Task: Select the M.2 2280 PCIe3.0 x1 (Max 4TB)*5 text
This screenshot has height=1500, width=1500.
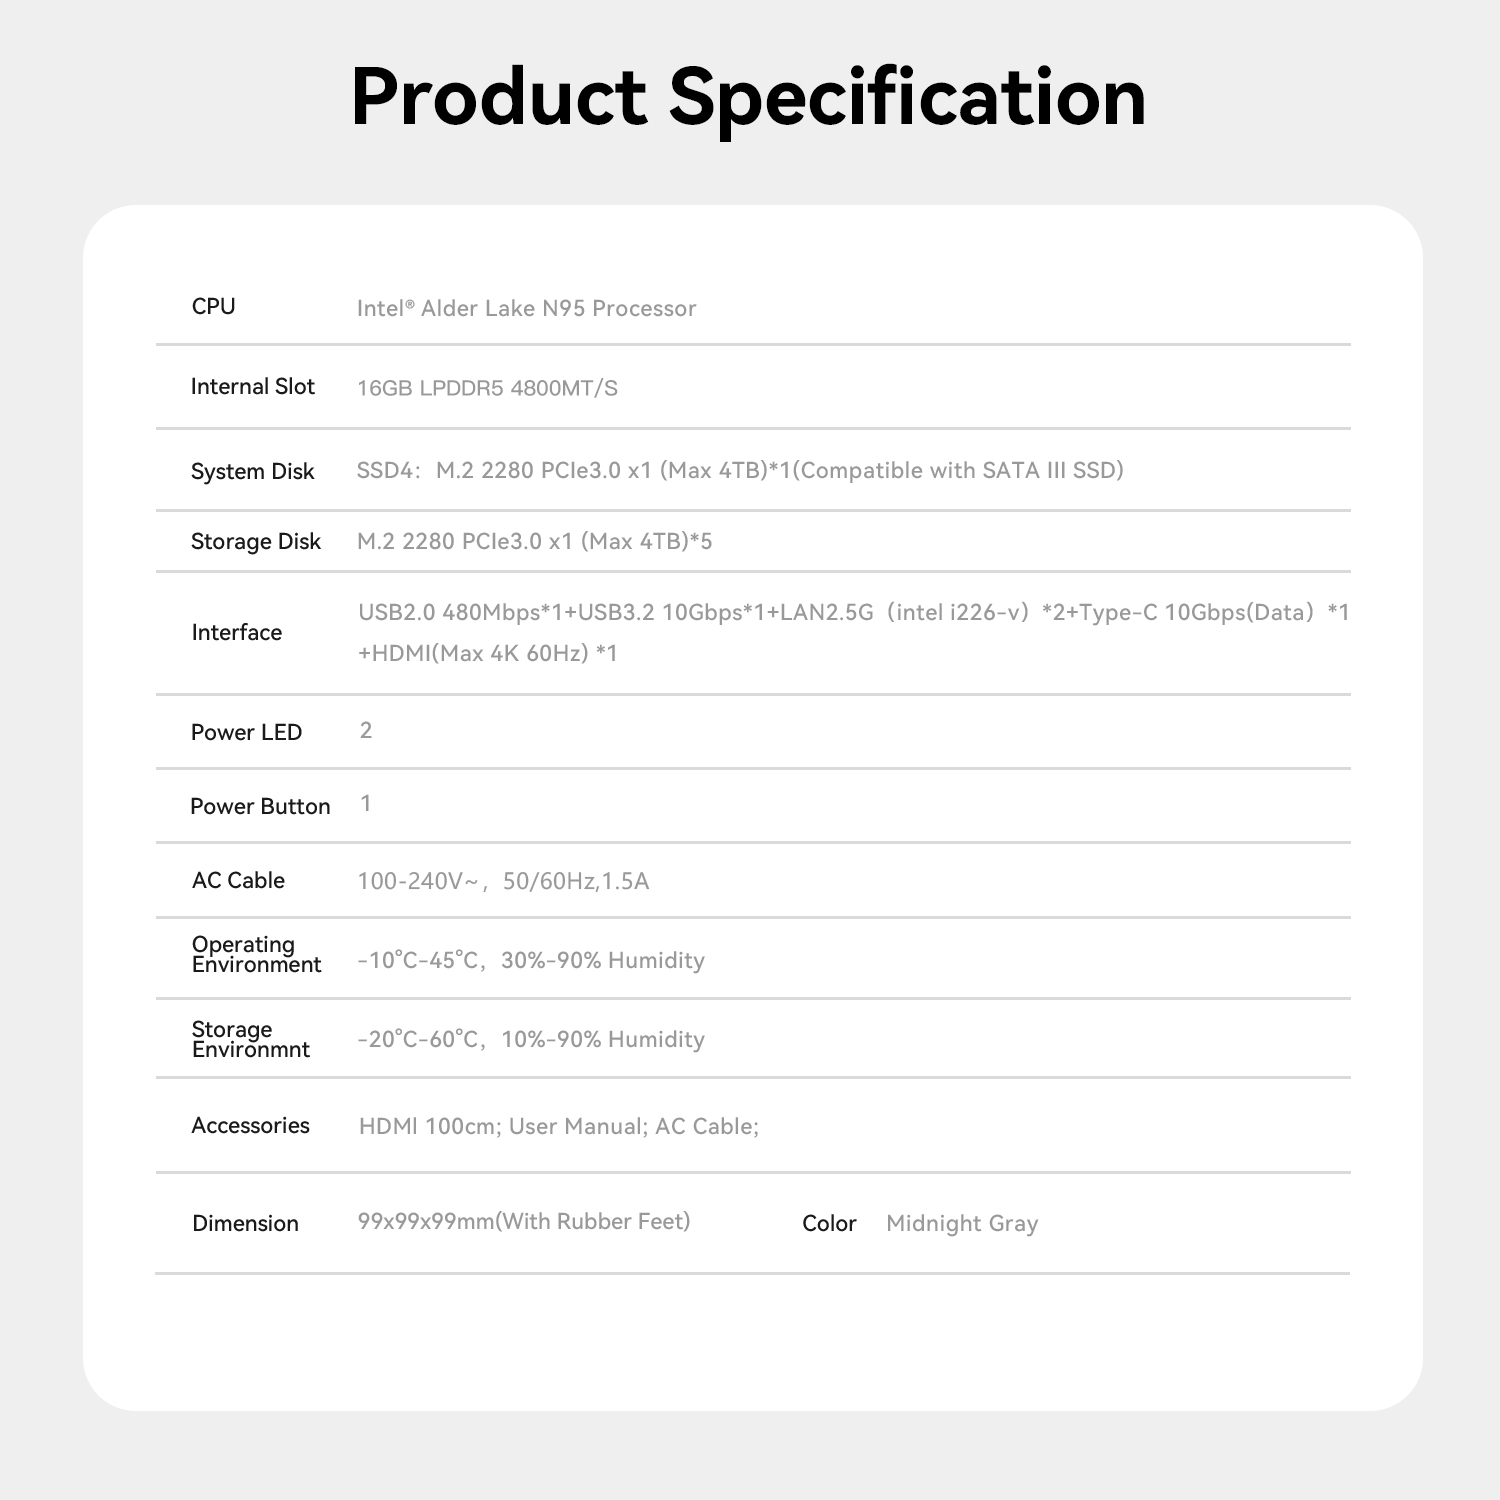Action: click(534, 541)
